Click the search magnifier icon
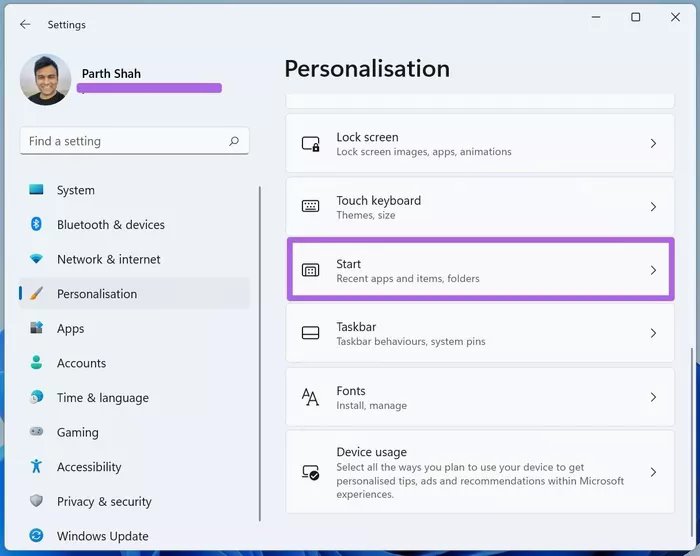The width and height of the screenshot is (700, 556). click(x=234, y=141)
